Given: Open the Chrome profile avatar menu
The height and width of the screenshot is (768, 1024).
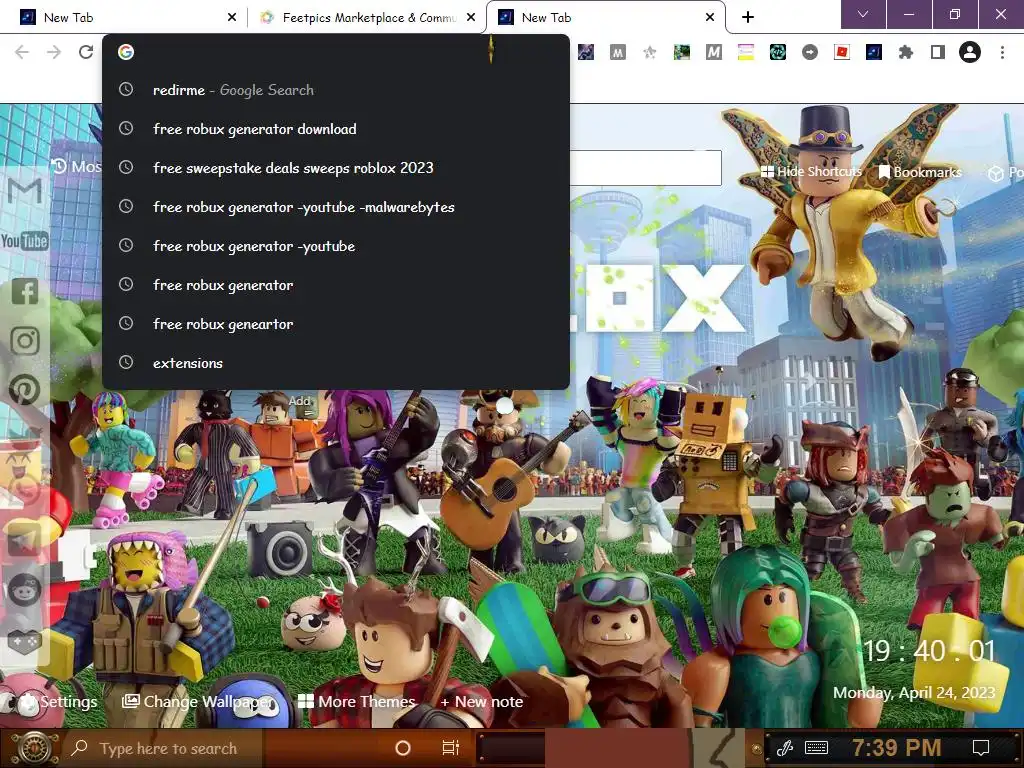Looking at the screenshot, I should click(x=970, y=52).
